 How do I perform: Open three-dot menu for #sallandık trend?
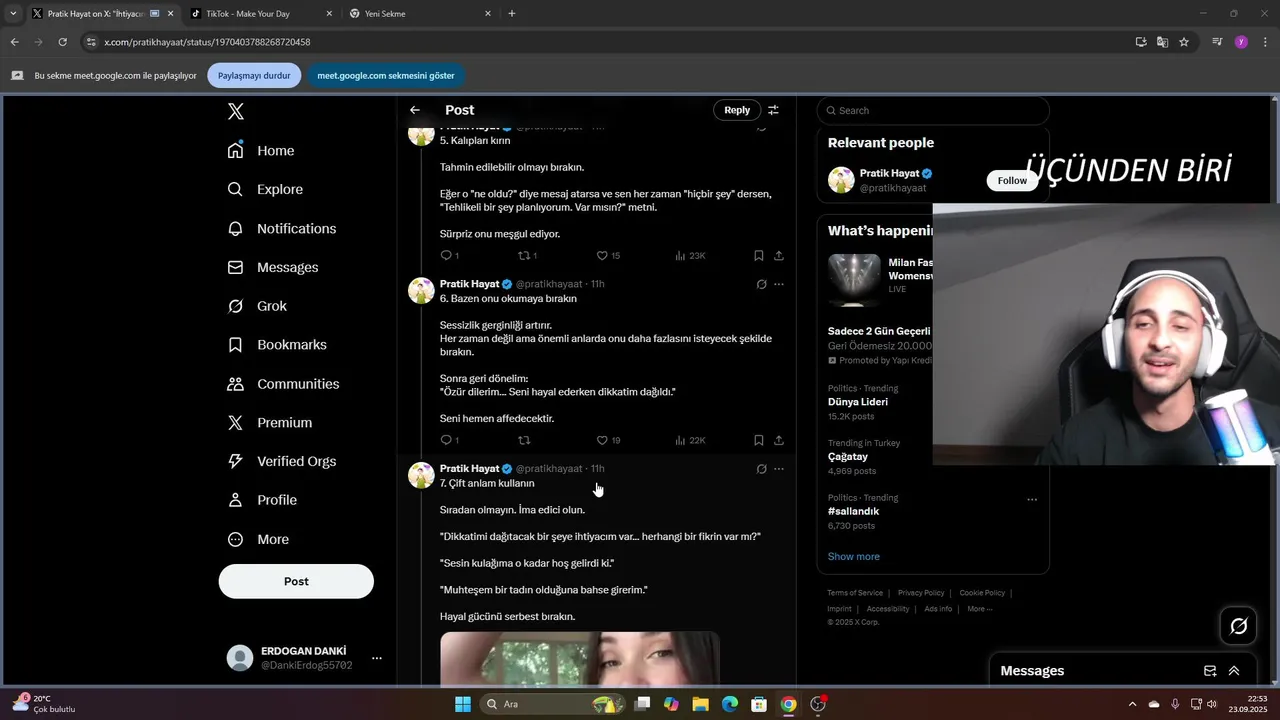pos(1032,499)
